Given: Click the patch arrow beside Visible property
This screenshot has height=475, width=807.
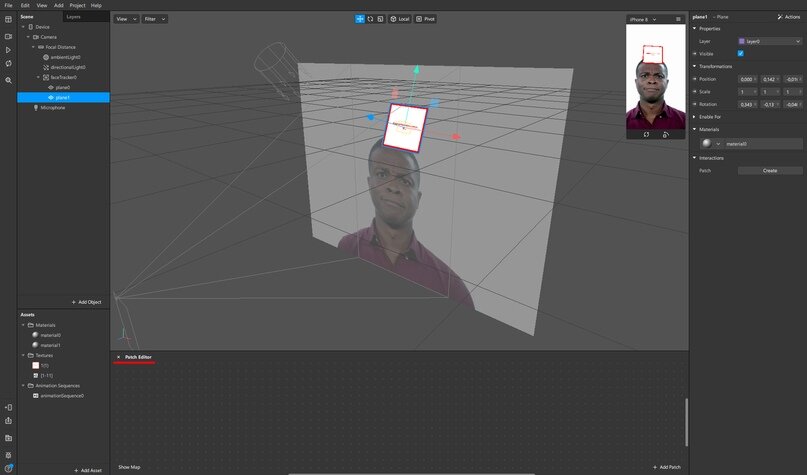Looking at the screenshot, I should [694, 54].
